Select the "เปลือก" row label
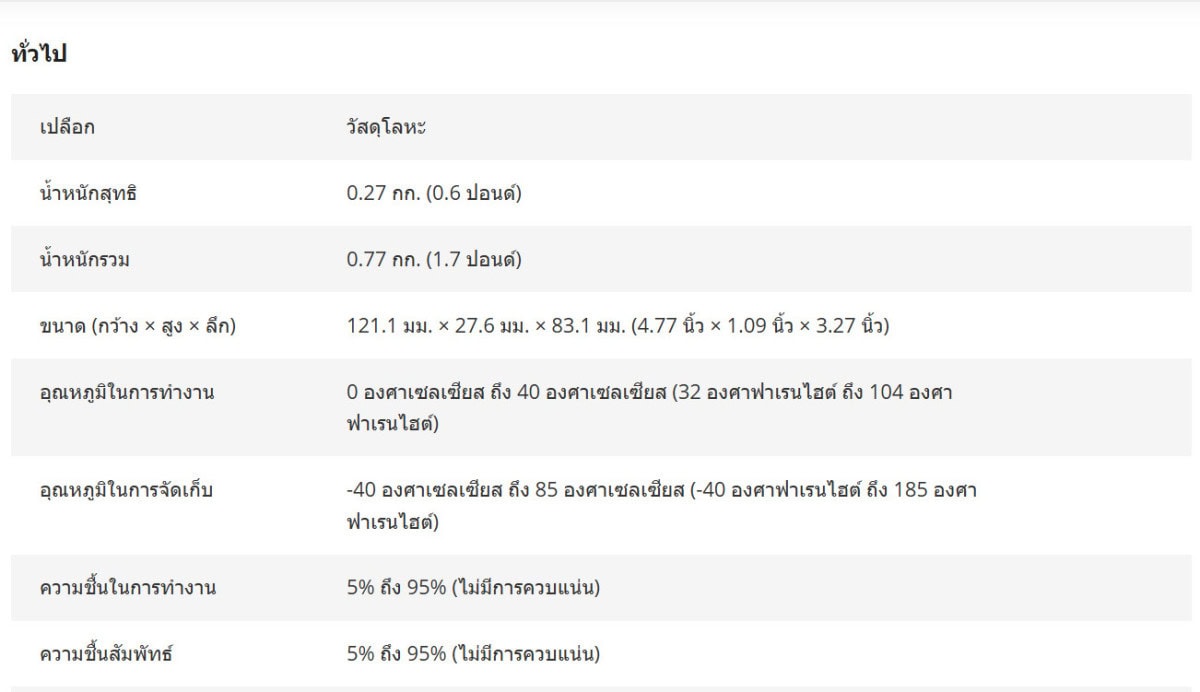Image resolution: width=1200 pixels, height=692 pixels. click(x=68, y=127)
